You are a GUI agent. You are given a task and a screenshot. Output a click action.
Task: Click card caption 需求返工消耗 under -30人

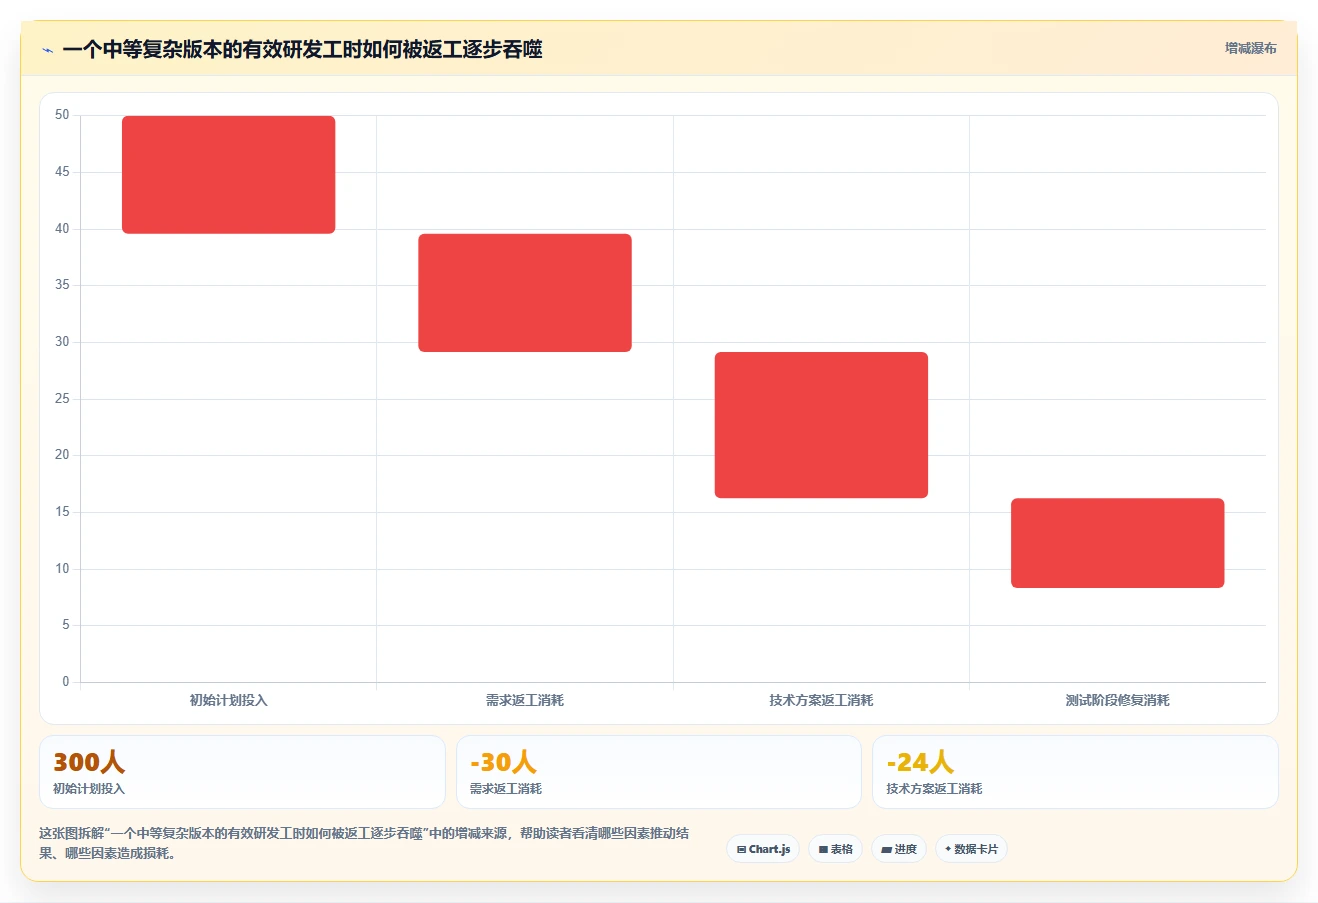pyautogui.click(x=506, y=789)
